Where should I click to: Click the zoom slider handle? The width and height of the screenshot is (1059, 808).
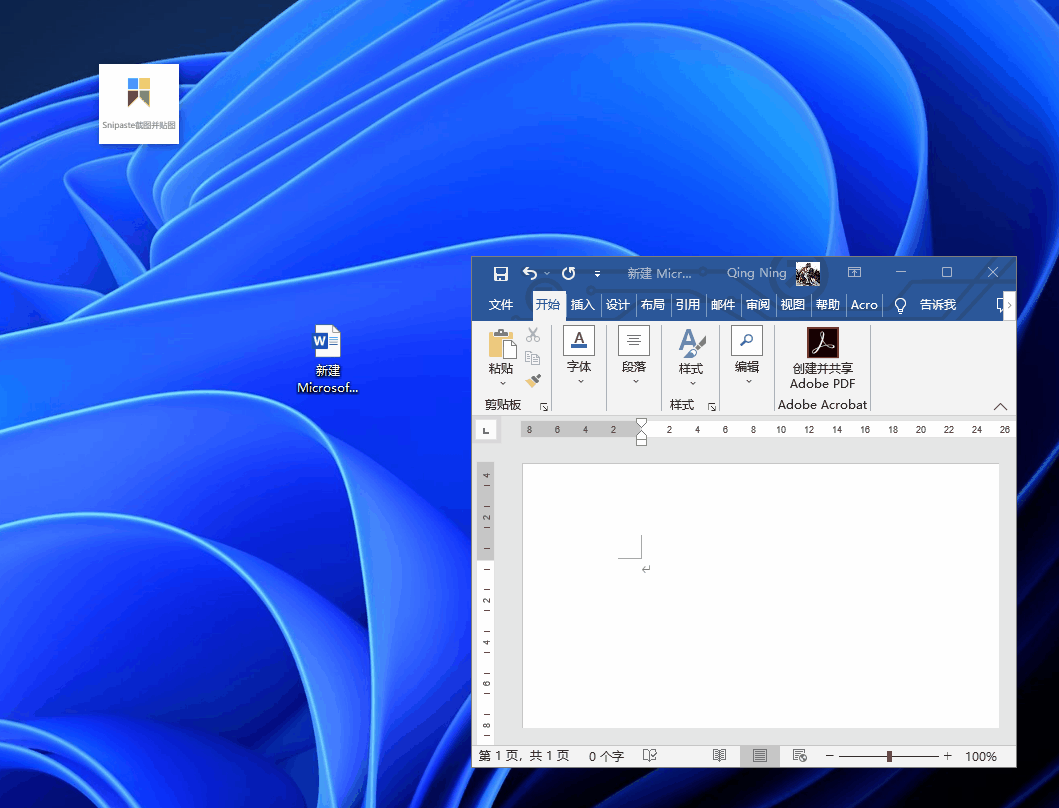pos(889,756)
